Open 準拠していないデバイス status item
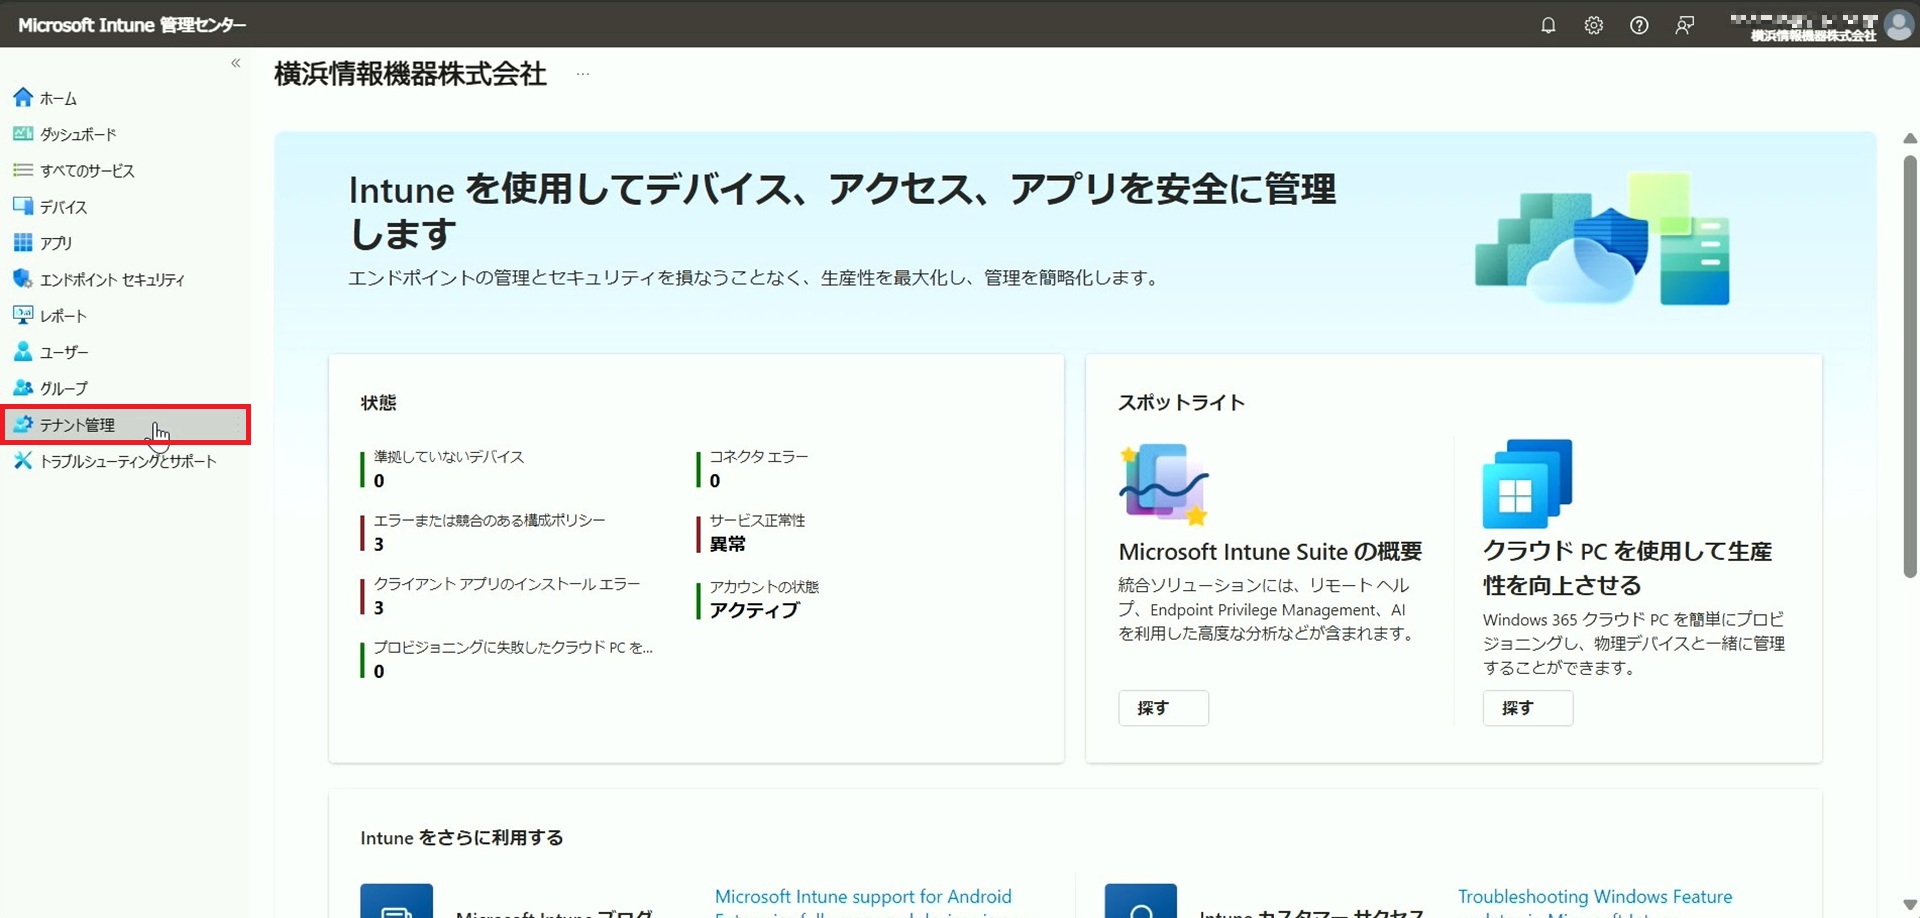 (449, 468)
